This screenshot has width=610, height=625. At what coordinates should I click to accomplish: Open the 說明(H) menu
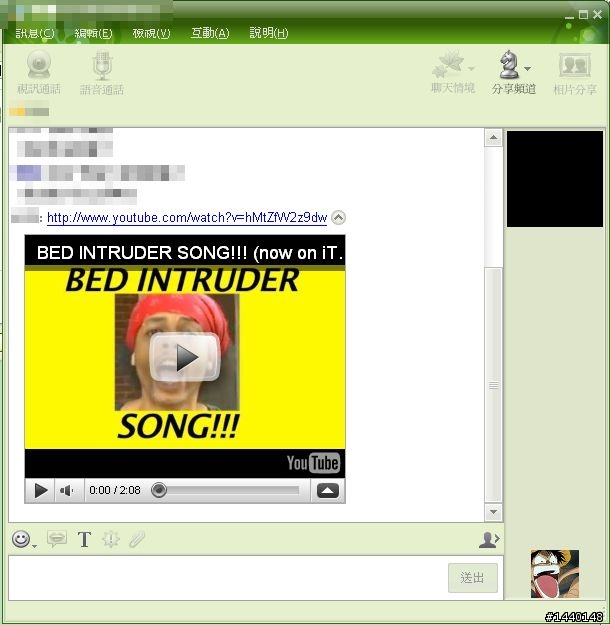[x=269, y=33]
